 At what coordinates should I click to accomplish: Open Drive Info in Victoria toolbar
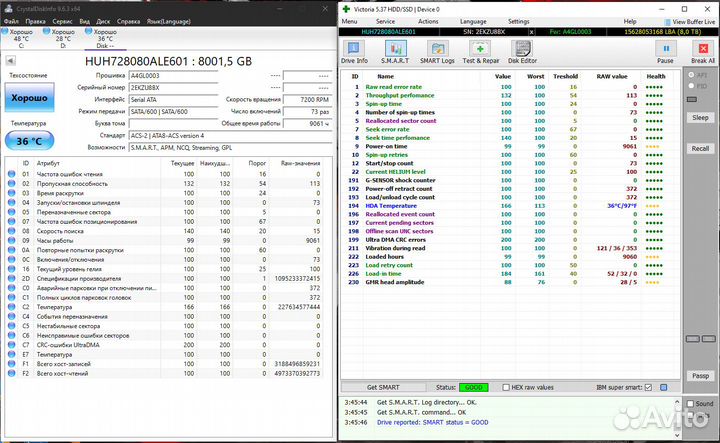pyautogui.click(x=354, y=52)
